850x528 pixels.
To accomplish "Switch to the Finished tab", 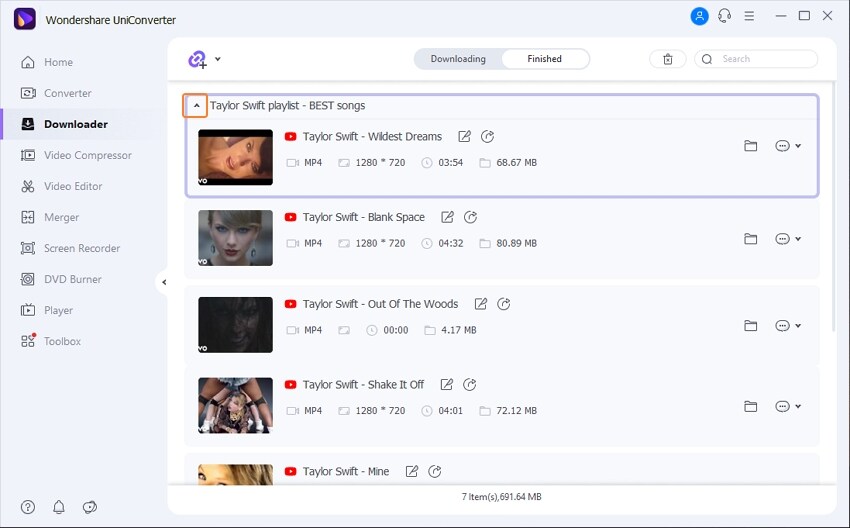I will point(544,59).
